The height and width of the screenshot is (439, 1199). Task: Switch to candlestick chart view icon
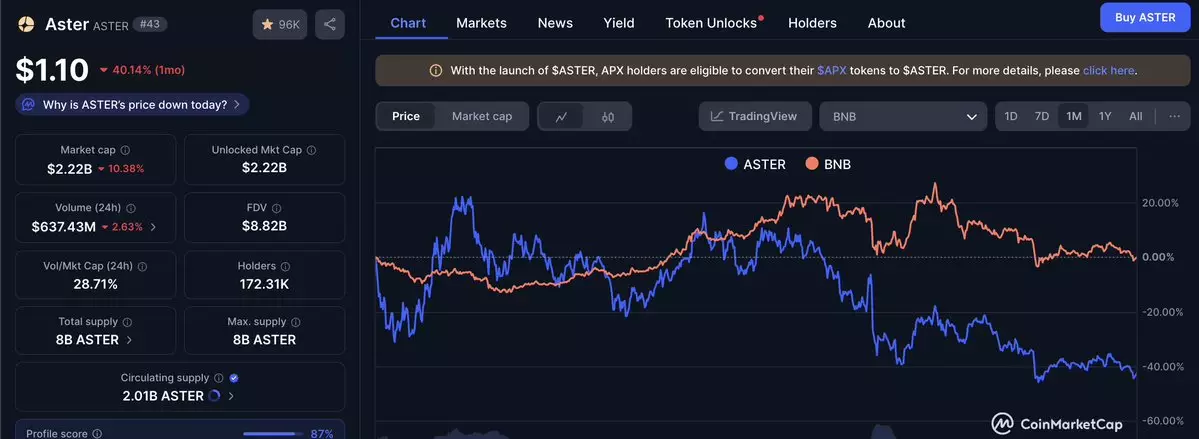click(x=608, y=116)
